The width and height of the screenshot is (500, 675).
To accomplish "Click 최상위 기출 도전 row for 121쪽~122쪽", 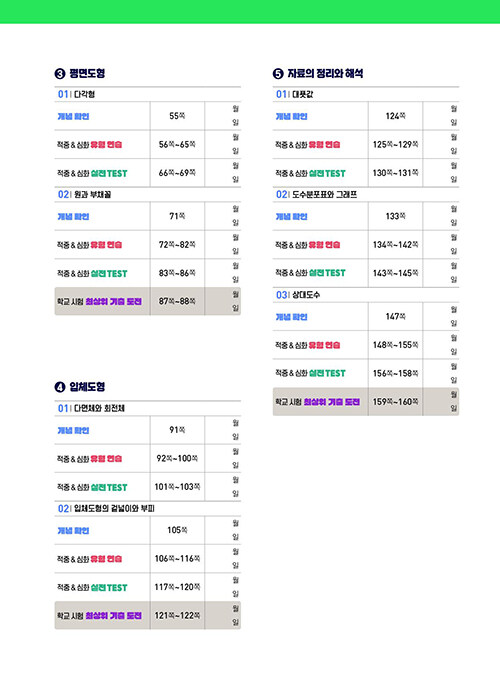I will (148, 616).
